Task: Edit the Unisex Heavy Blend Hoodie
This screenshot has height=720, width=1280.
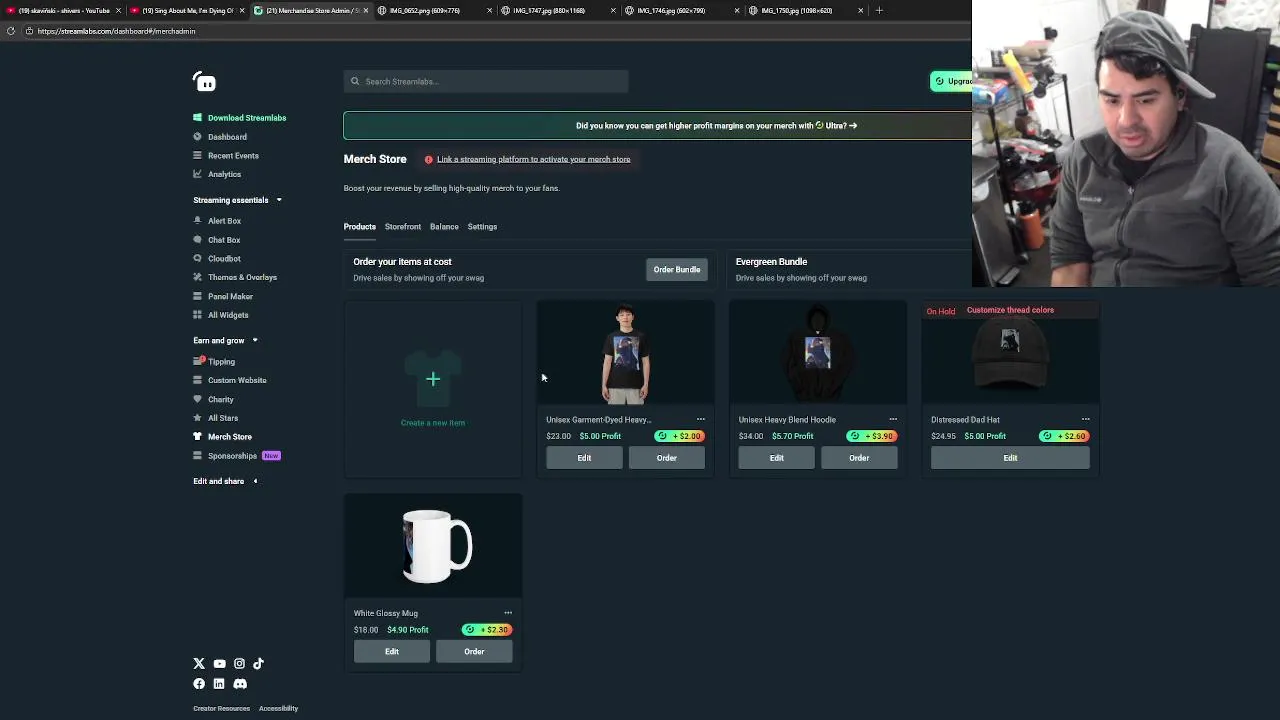Action: (777, 458)
